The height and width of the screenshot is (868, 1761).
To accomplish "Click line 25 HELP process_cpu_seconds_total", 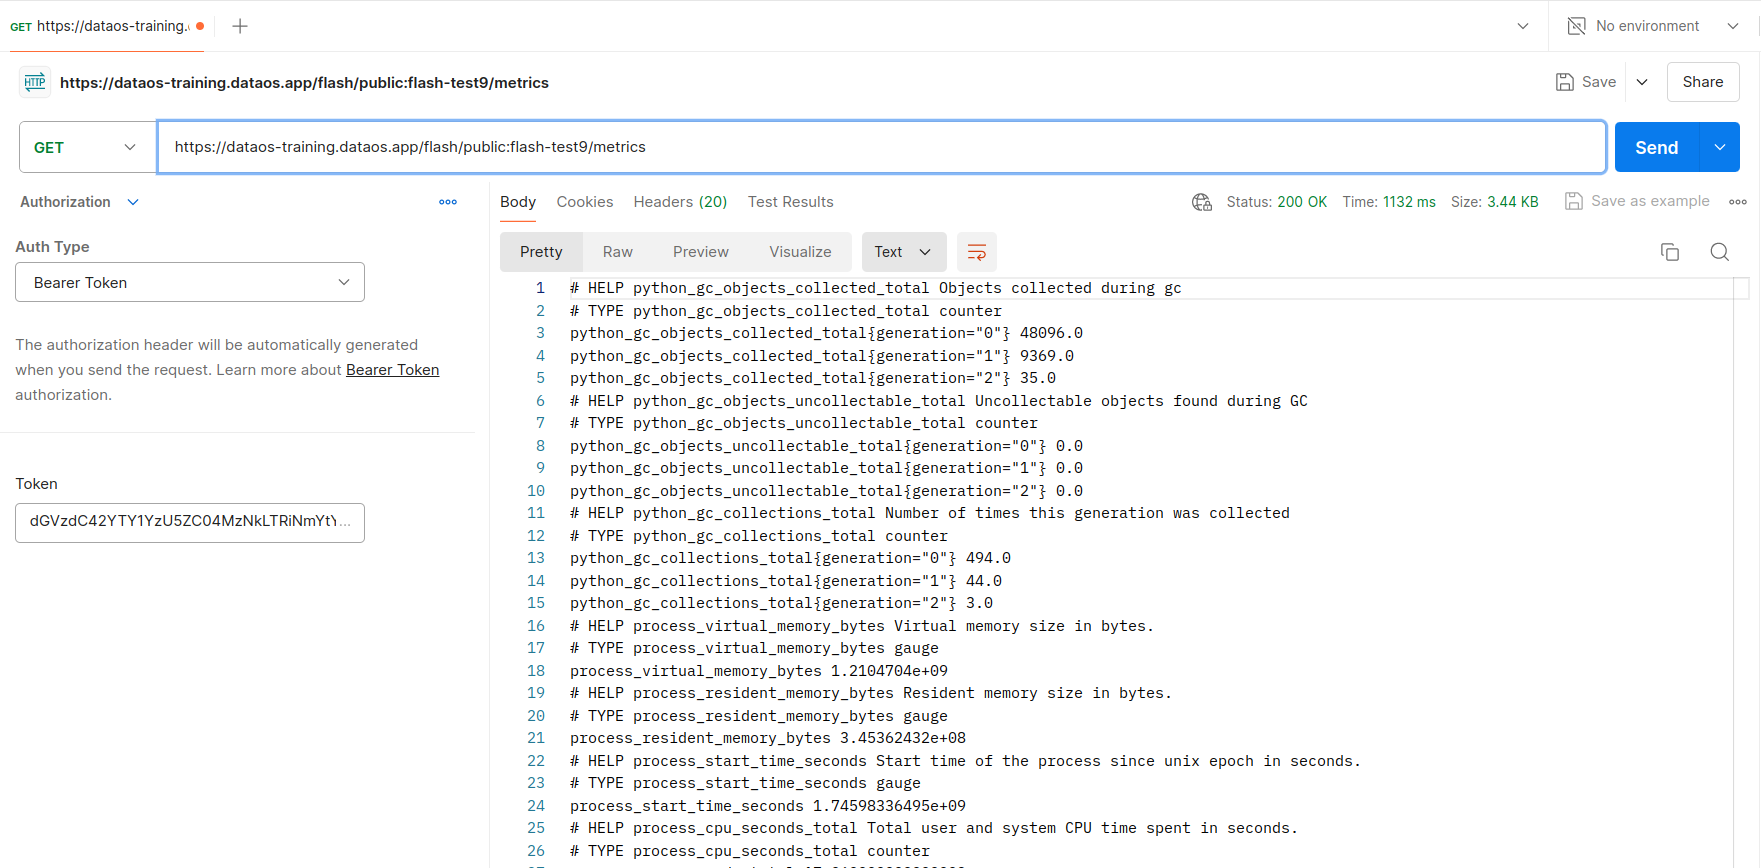I will pyautogui.click(x=934, y=828).
